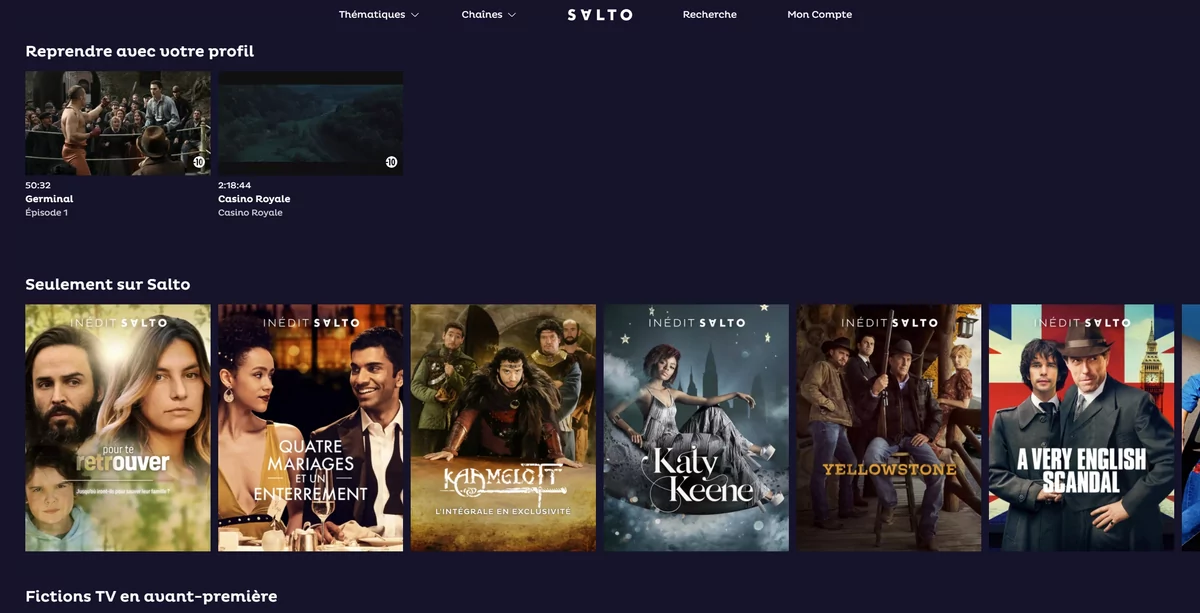The height and width of the screenshot is (613, 1200).
Task: Click the age 10 badge on Casino Royale
Action: point(391,162)
